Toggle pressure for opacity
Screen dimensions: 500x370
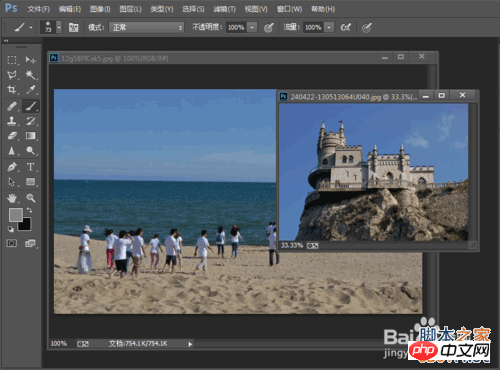coord(269,27)
